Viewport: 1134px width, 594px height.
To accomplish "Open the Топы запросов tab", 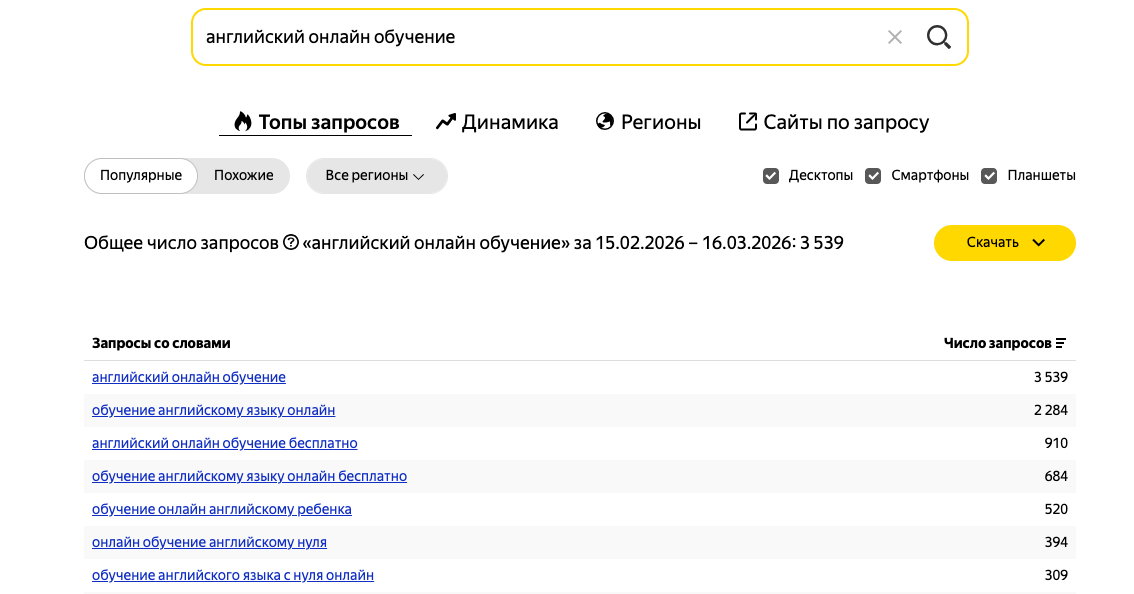I will coord(315,122).
